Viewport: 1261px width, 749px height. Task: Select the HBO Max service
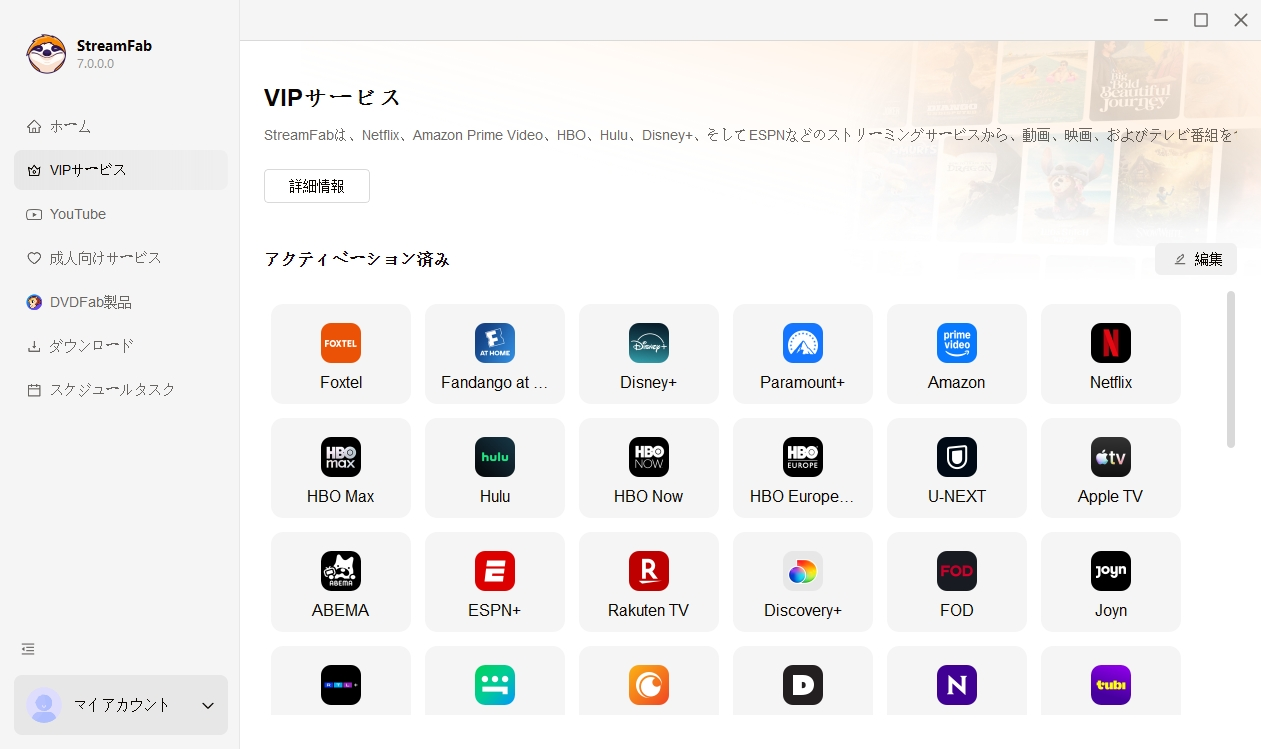pos(340,467)
